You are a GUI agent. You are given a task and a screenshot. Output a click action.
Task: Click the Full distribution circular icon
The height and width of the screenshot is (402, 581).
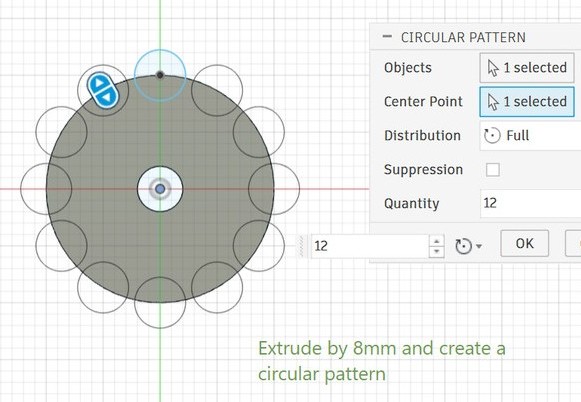click(492, 136)
